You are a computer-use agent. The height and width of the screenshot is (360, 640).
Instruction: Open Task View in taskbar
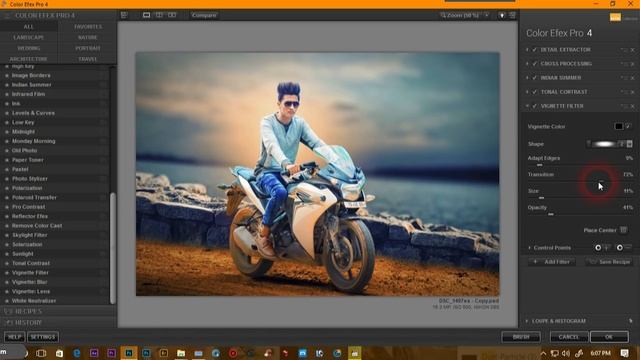click(41, 353)
